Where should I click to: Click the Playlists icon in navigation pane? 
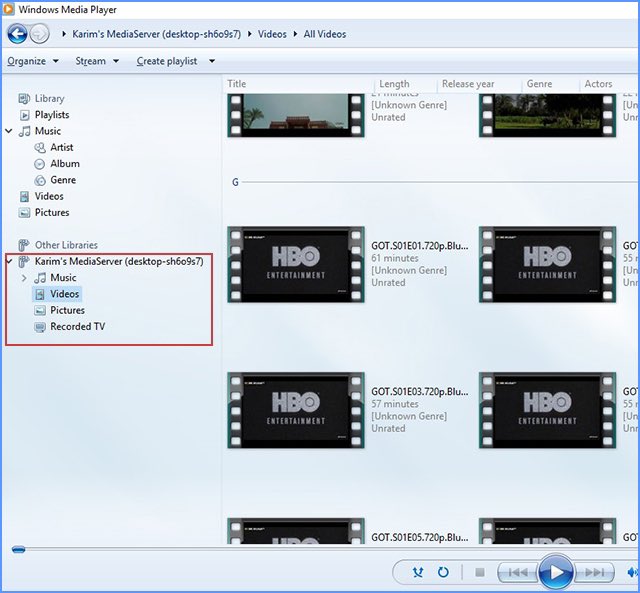[24, 115]
